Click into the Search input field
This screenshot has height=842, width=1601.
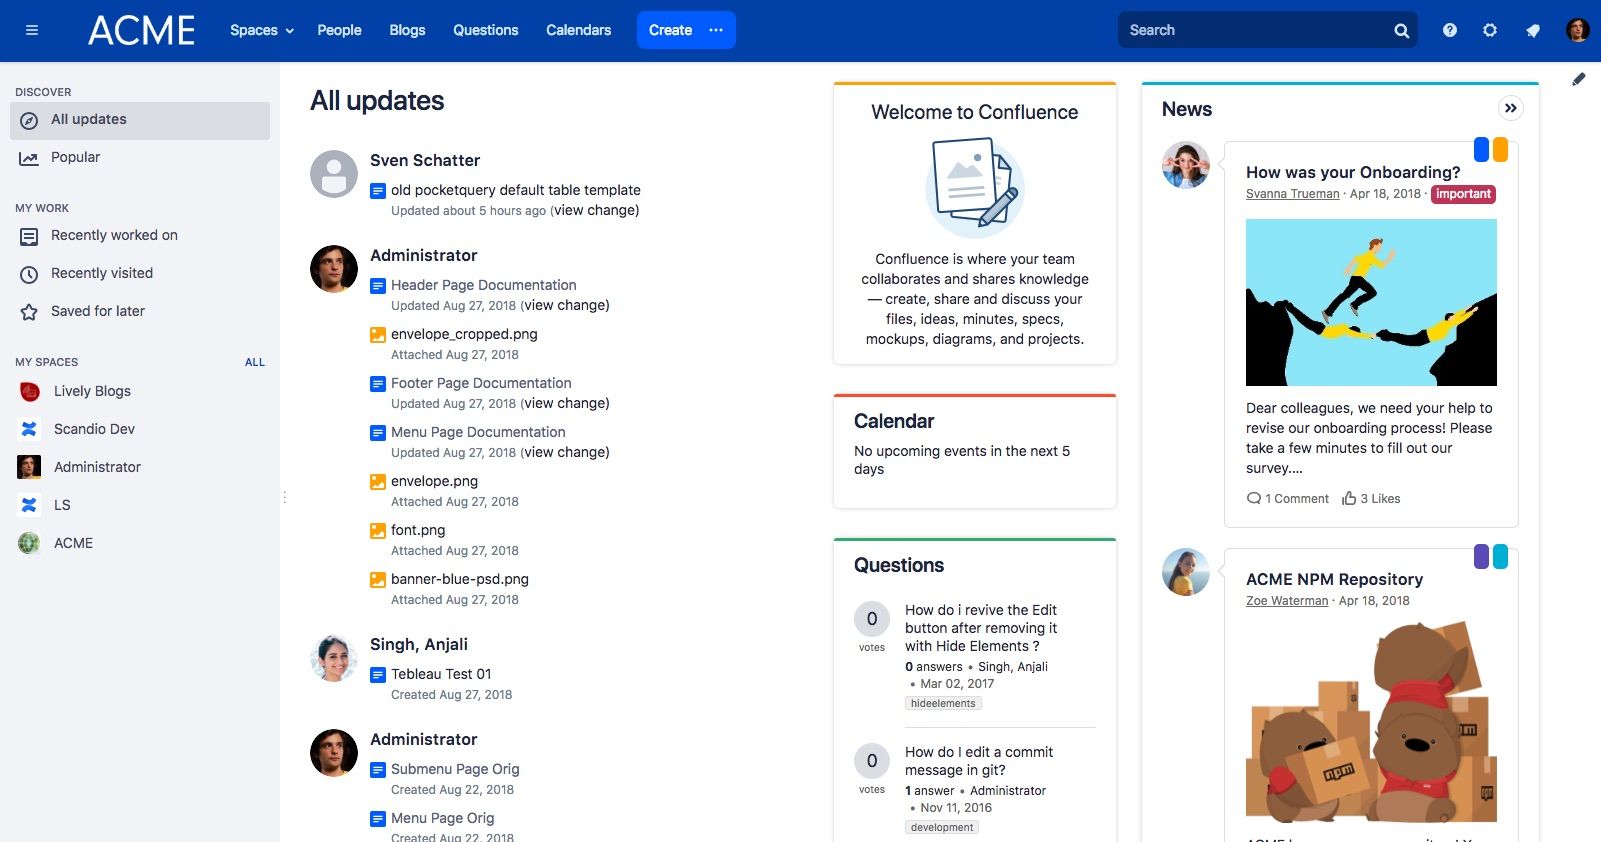point(1256,30)
